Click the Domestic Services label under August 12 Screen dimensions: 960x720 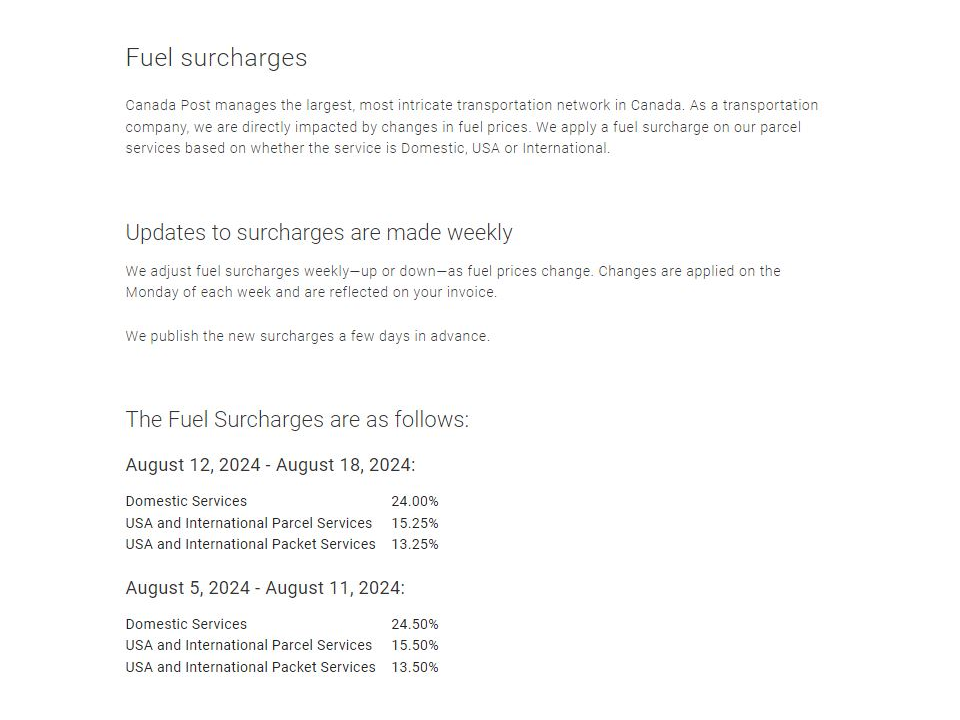pyautogui.click(x=186, y=501)
